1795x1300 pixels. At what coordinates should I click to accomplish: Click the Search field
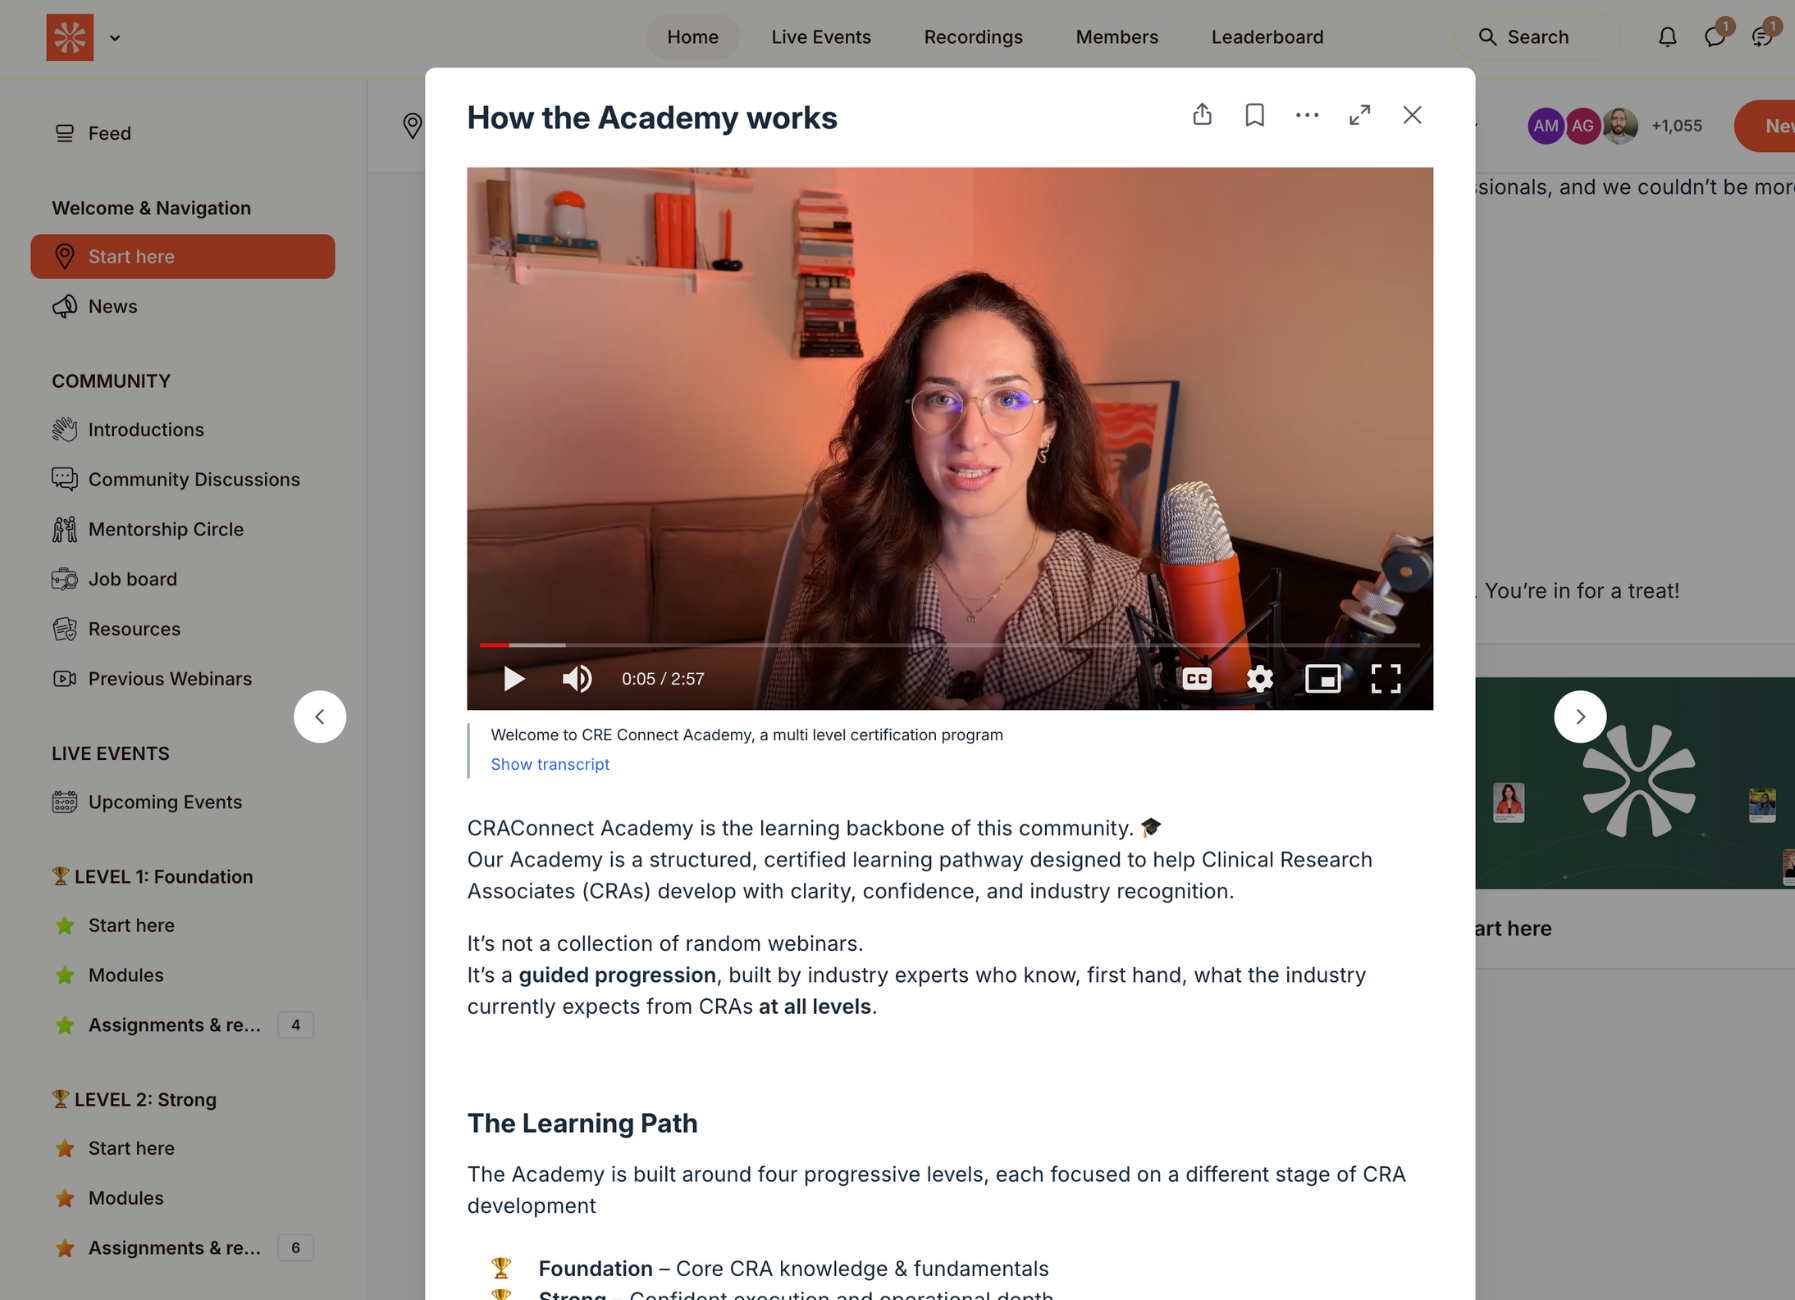tap(1538, 37)
